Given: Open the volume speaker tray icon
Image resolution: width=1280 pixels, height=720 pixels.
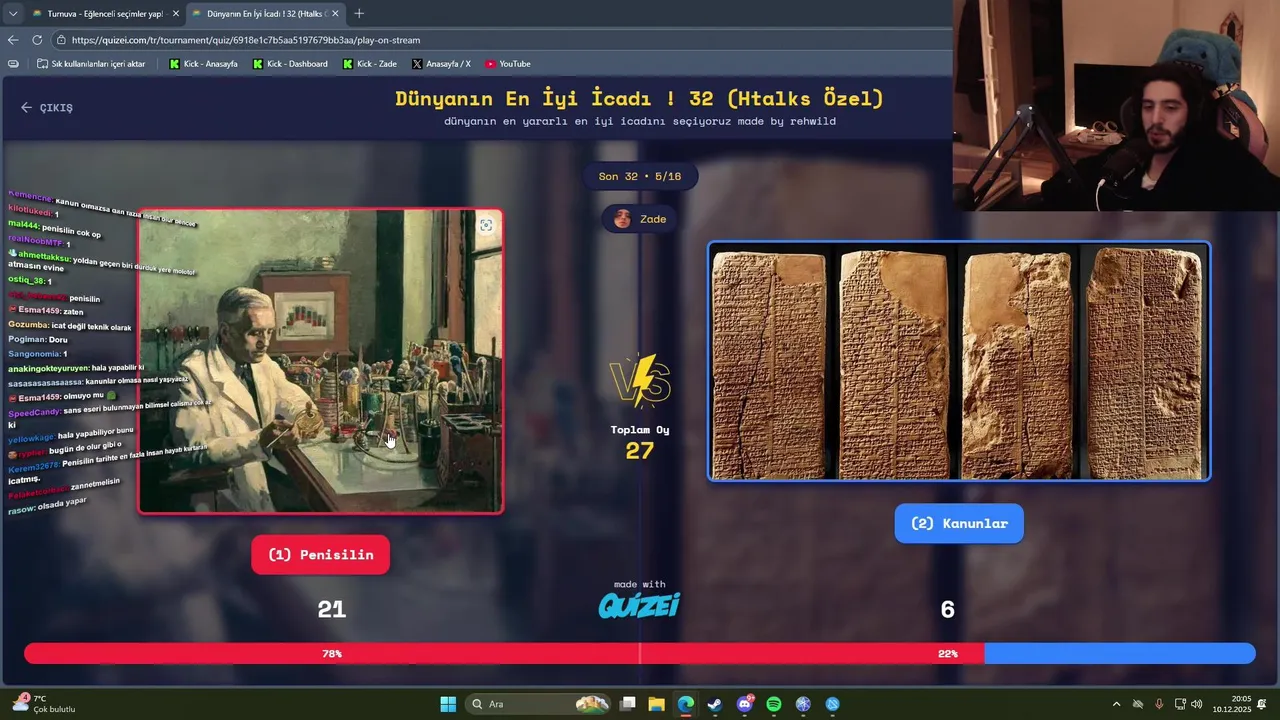Looking at the screenshot, I should tap(1198, 704).
